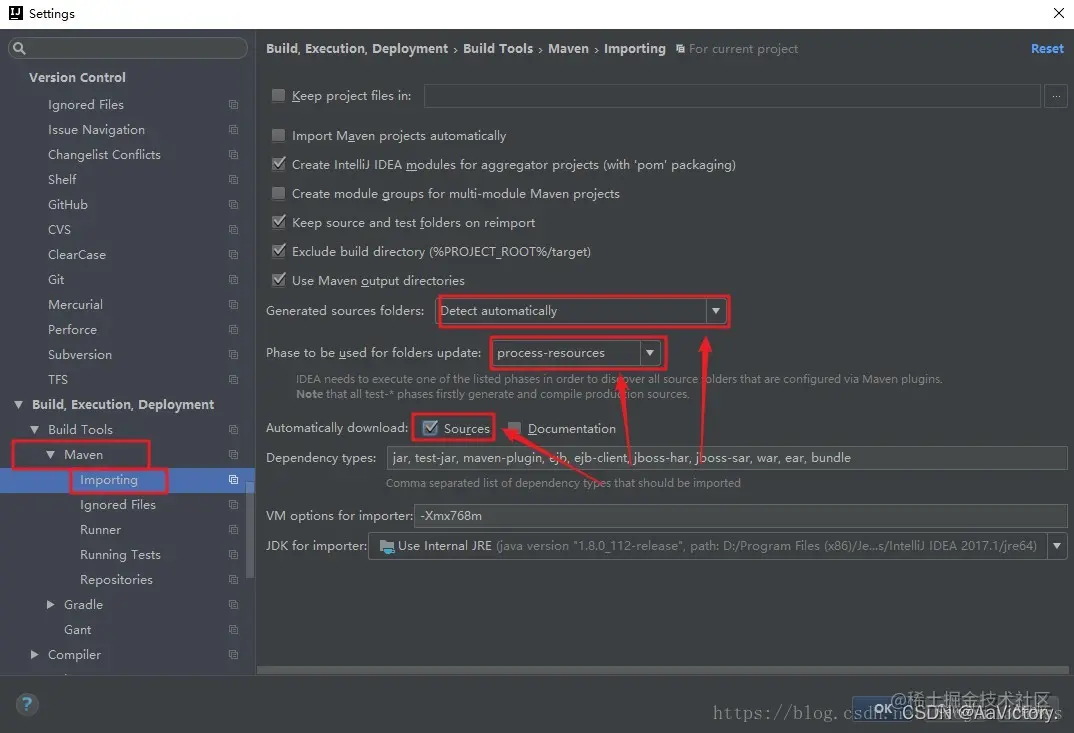
Task: Open the Phase for folders update dropdown
Action: (649, 353)
